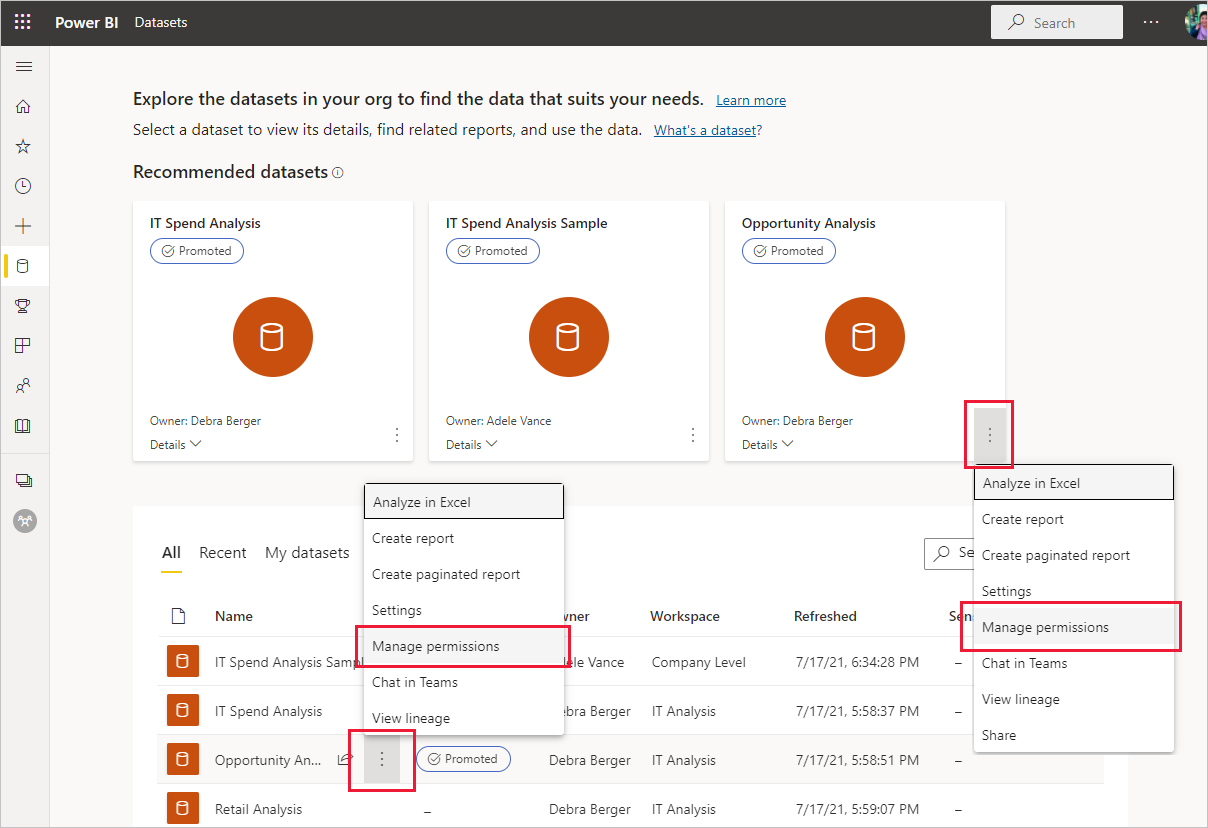The height and width of the screenshot is (828, 1208).
Task: Open the What's a dataset link
Action: tap(705, 130)
